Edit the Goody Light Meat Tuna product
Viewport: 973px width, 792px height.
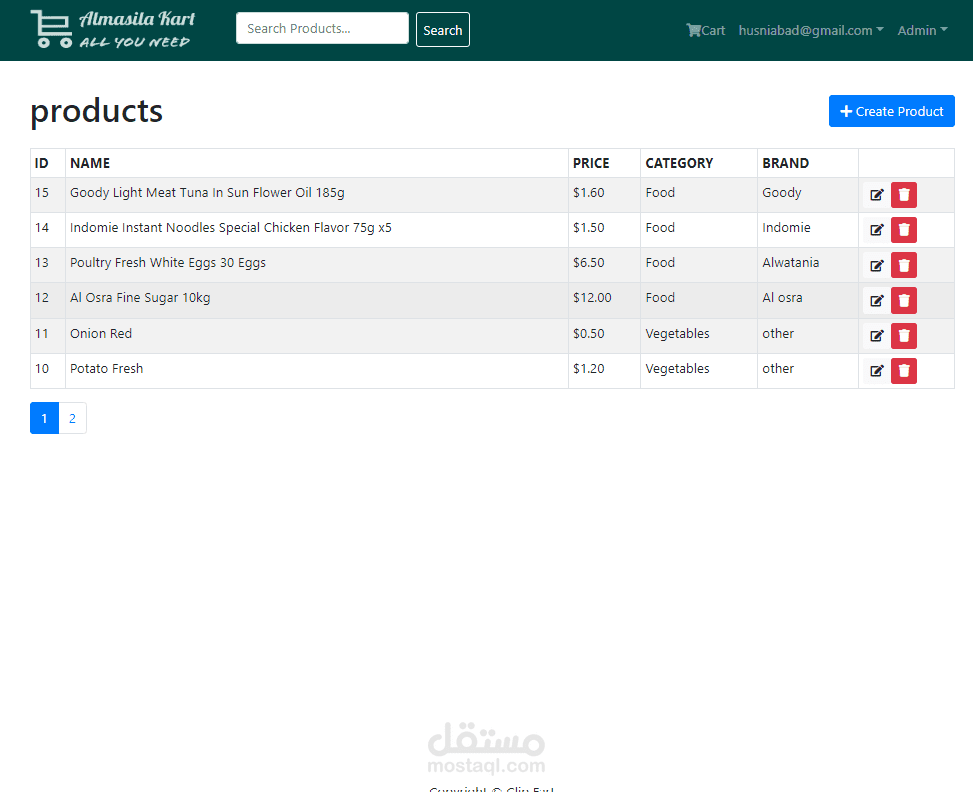[x=876, y=195]
